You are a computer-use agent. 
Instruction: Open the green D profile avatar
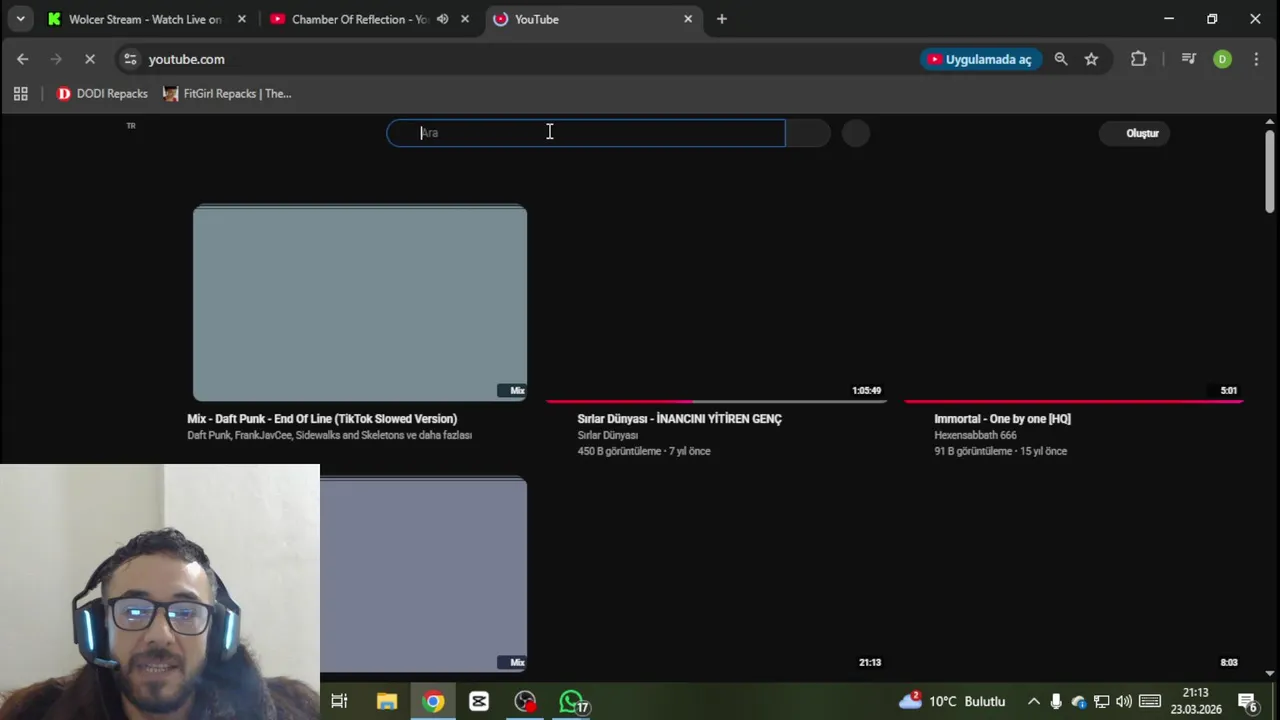pyautogui.click(x=1222, y=59)
